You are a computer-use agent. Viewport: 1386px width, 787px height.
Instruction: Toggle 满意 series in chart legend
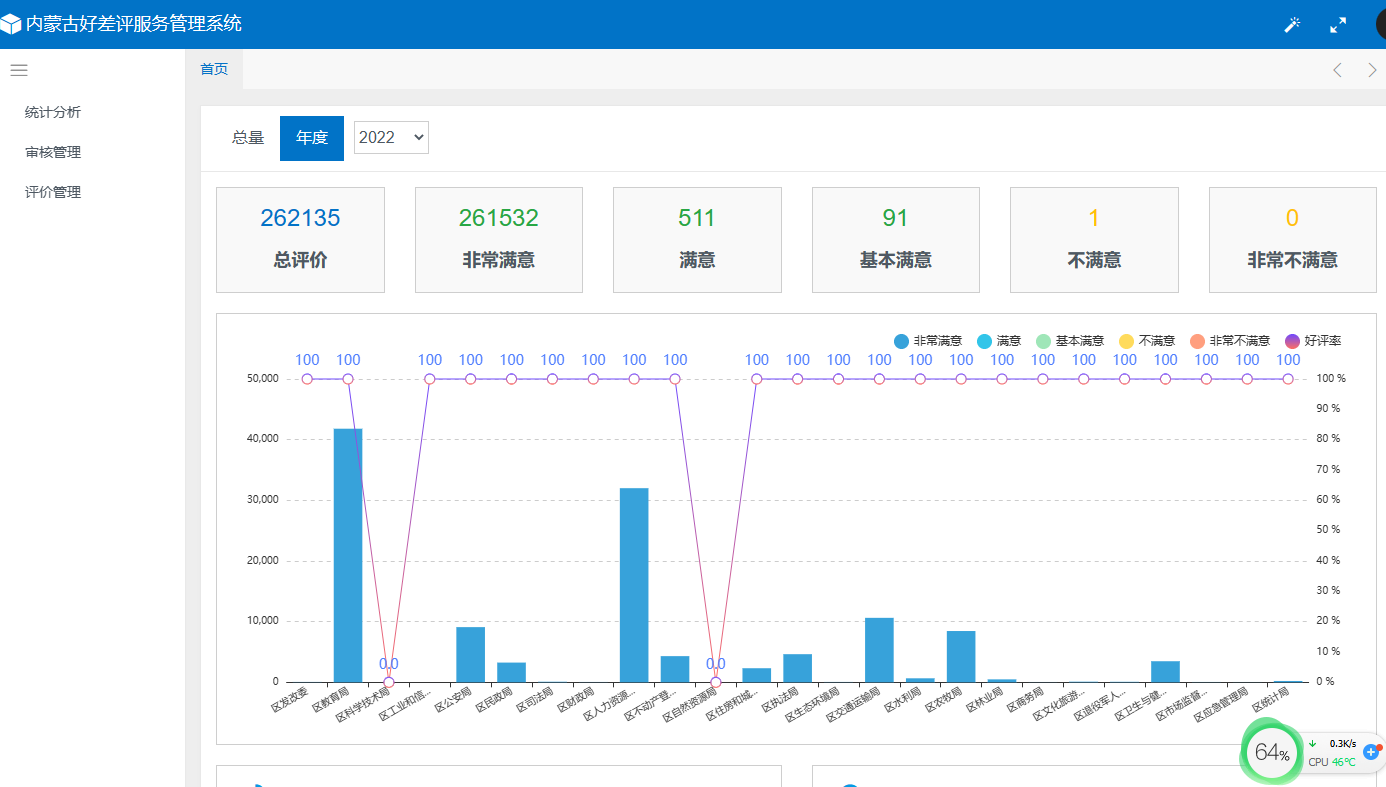click(998, 341)
